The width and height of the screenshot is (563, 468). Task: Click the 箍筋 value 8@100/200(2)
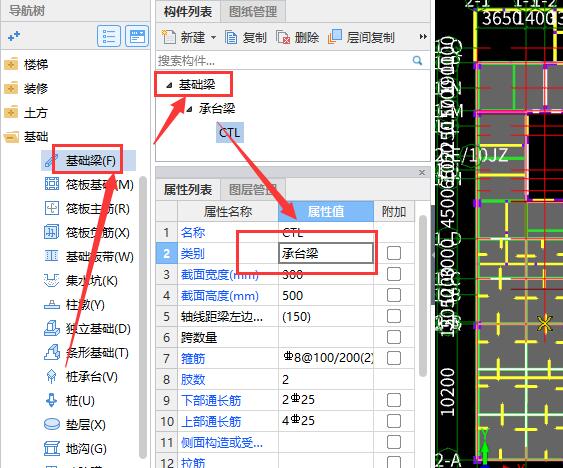[x=326, y=358]
